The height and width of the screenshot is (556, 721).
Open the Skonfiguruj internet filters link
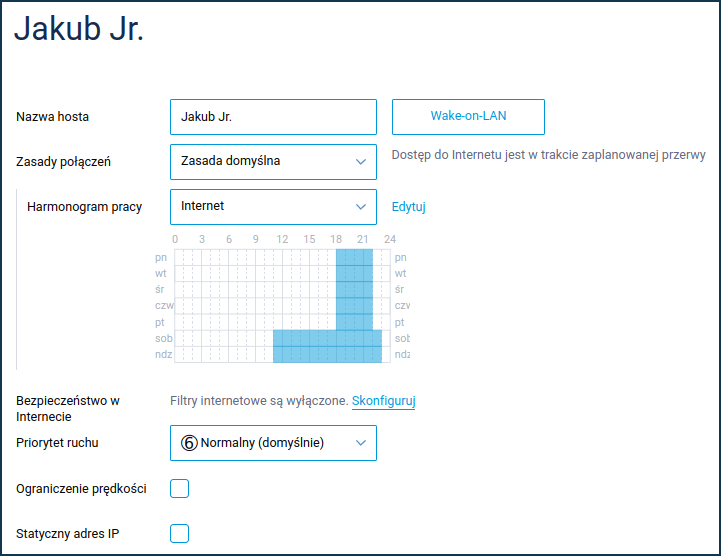click(383, 401)
